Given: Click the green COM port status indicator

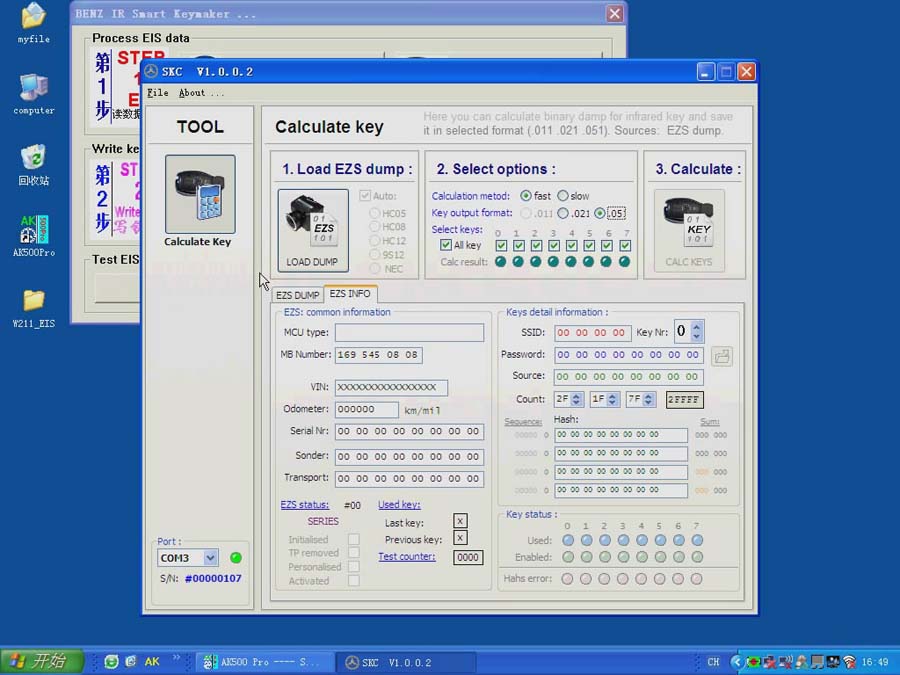Looking at the screenshot, I should pos(235,557).
